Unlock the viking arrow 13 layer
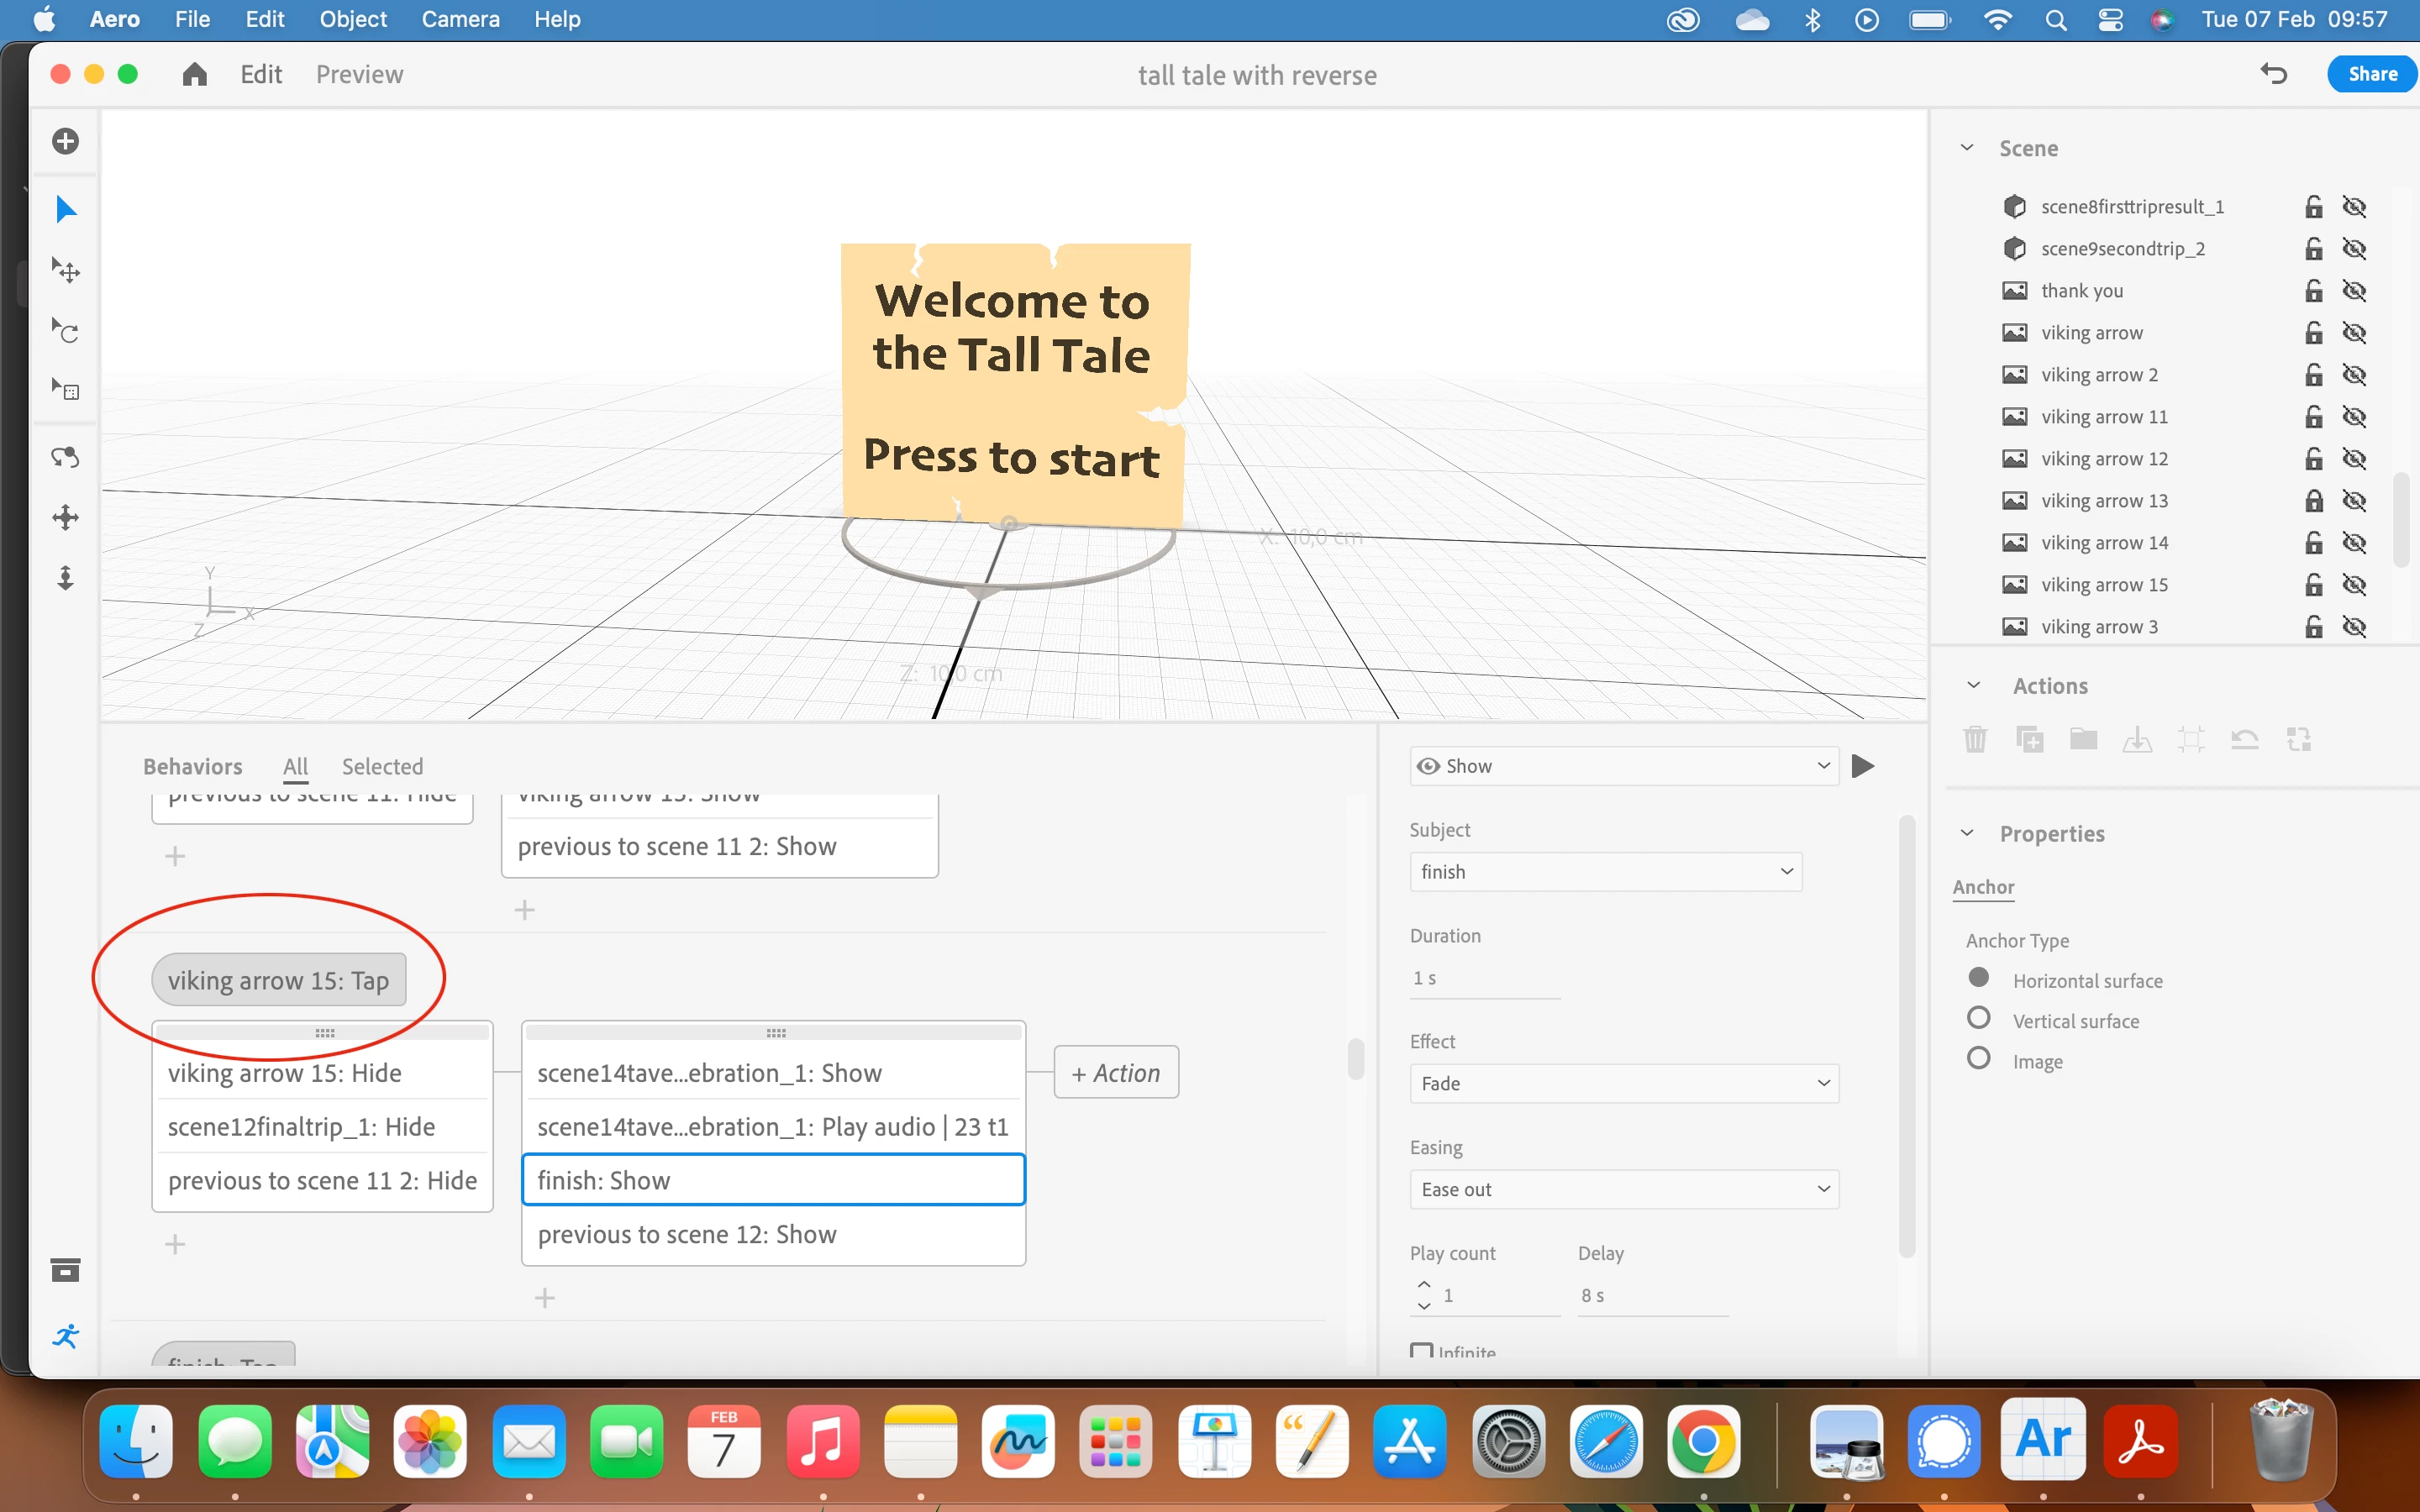The width and height of the screenshot is (2420, 1512). coord(2313,501)
